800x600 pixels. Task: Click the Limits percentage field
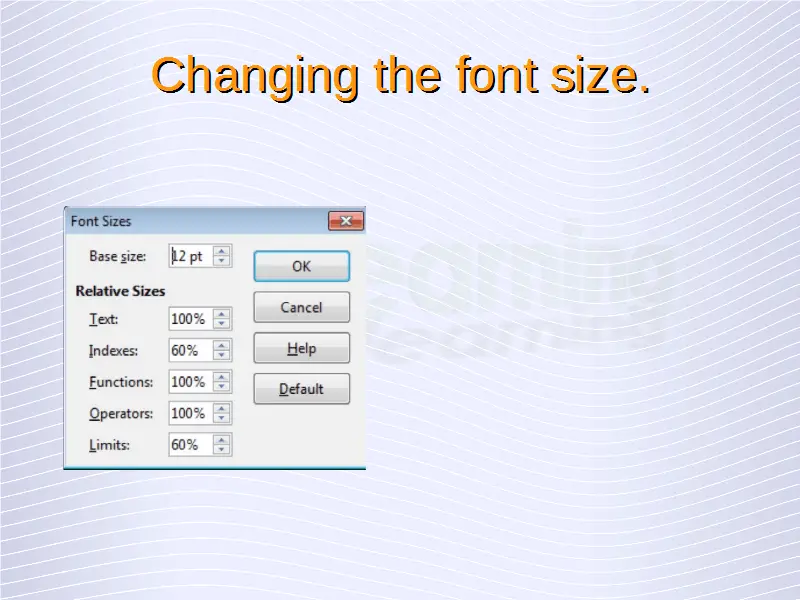pos(190,445)
